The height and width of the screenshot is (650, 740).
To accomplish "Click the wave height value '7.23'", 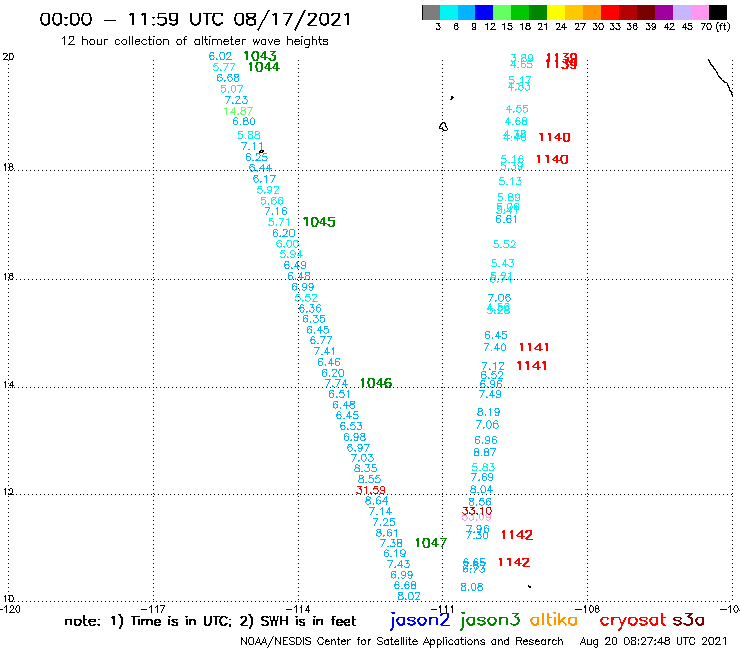I will tap(236, 100).
